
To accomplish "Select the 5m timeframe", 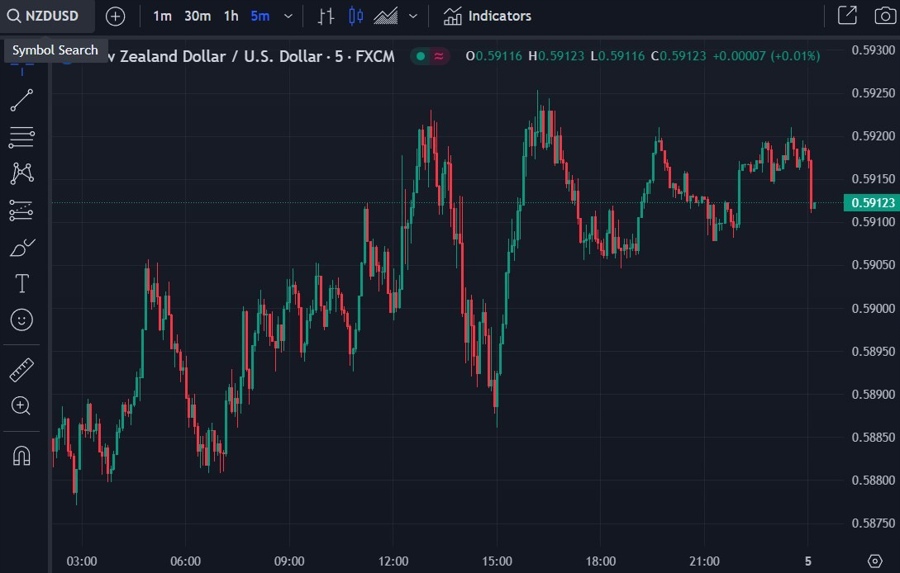I will click(x=260, y=16).
